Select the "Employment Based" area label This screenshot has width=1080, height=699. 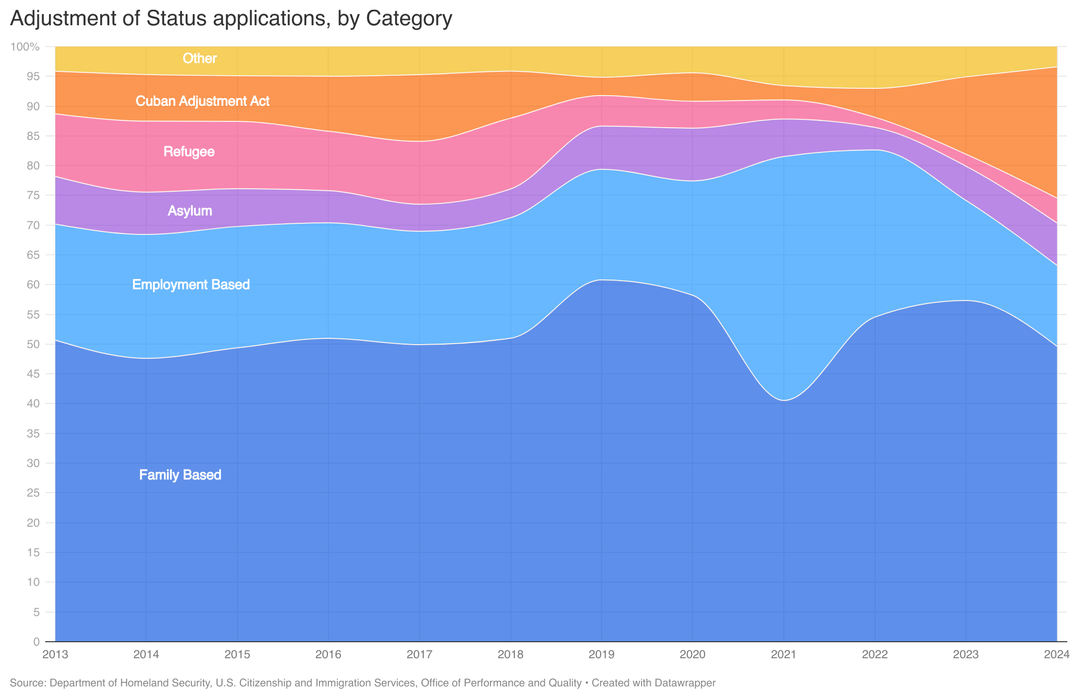tap(191, 285)
